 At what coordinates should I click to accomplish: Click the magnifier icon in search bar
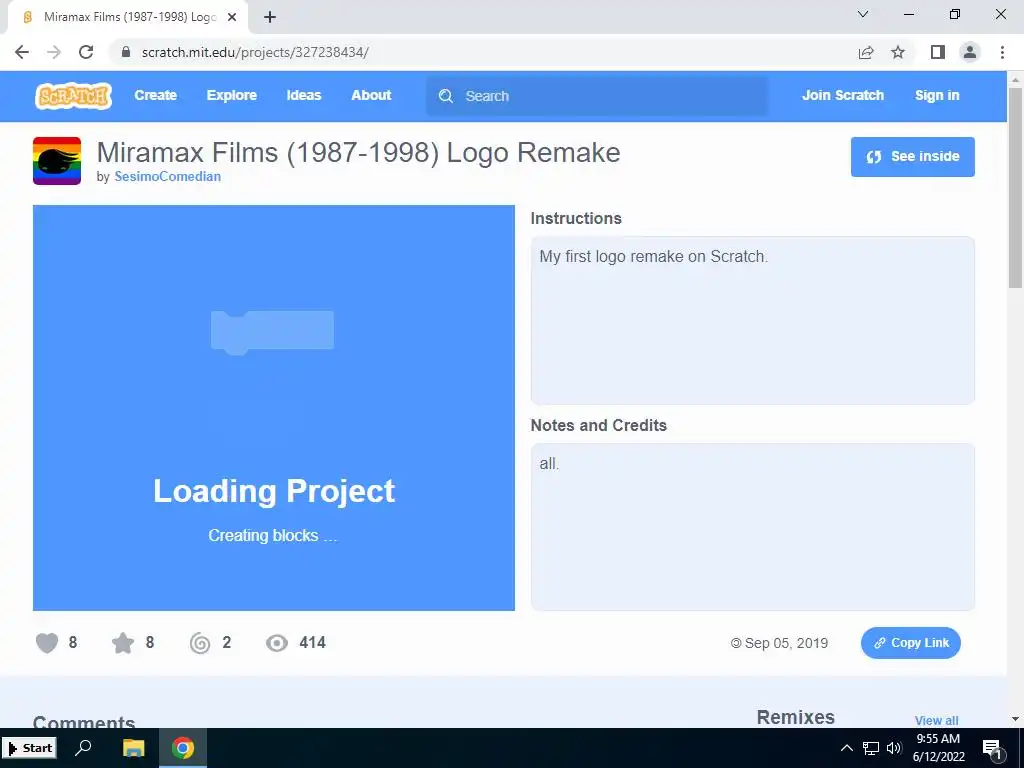pos(446,96)
